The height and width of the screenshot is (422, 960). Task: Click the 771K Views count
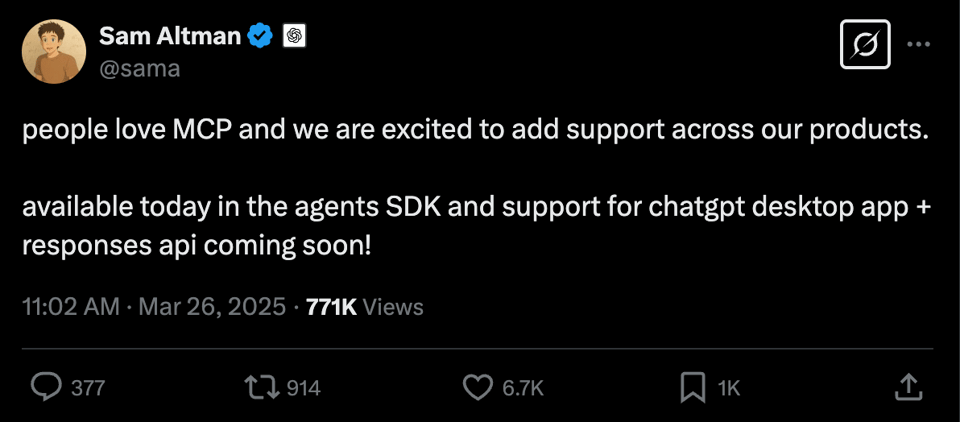364,307
